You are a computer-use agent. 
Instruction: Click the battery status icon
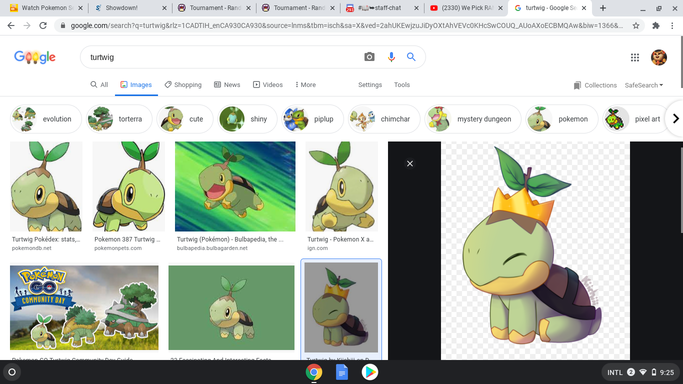pyautogui.click(x=654, y=372)
